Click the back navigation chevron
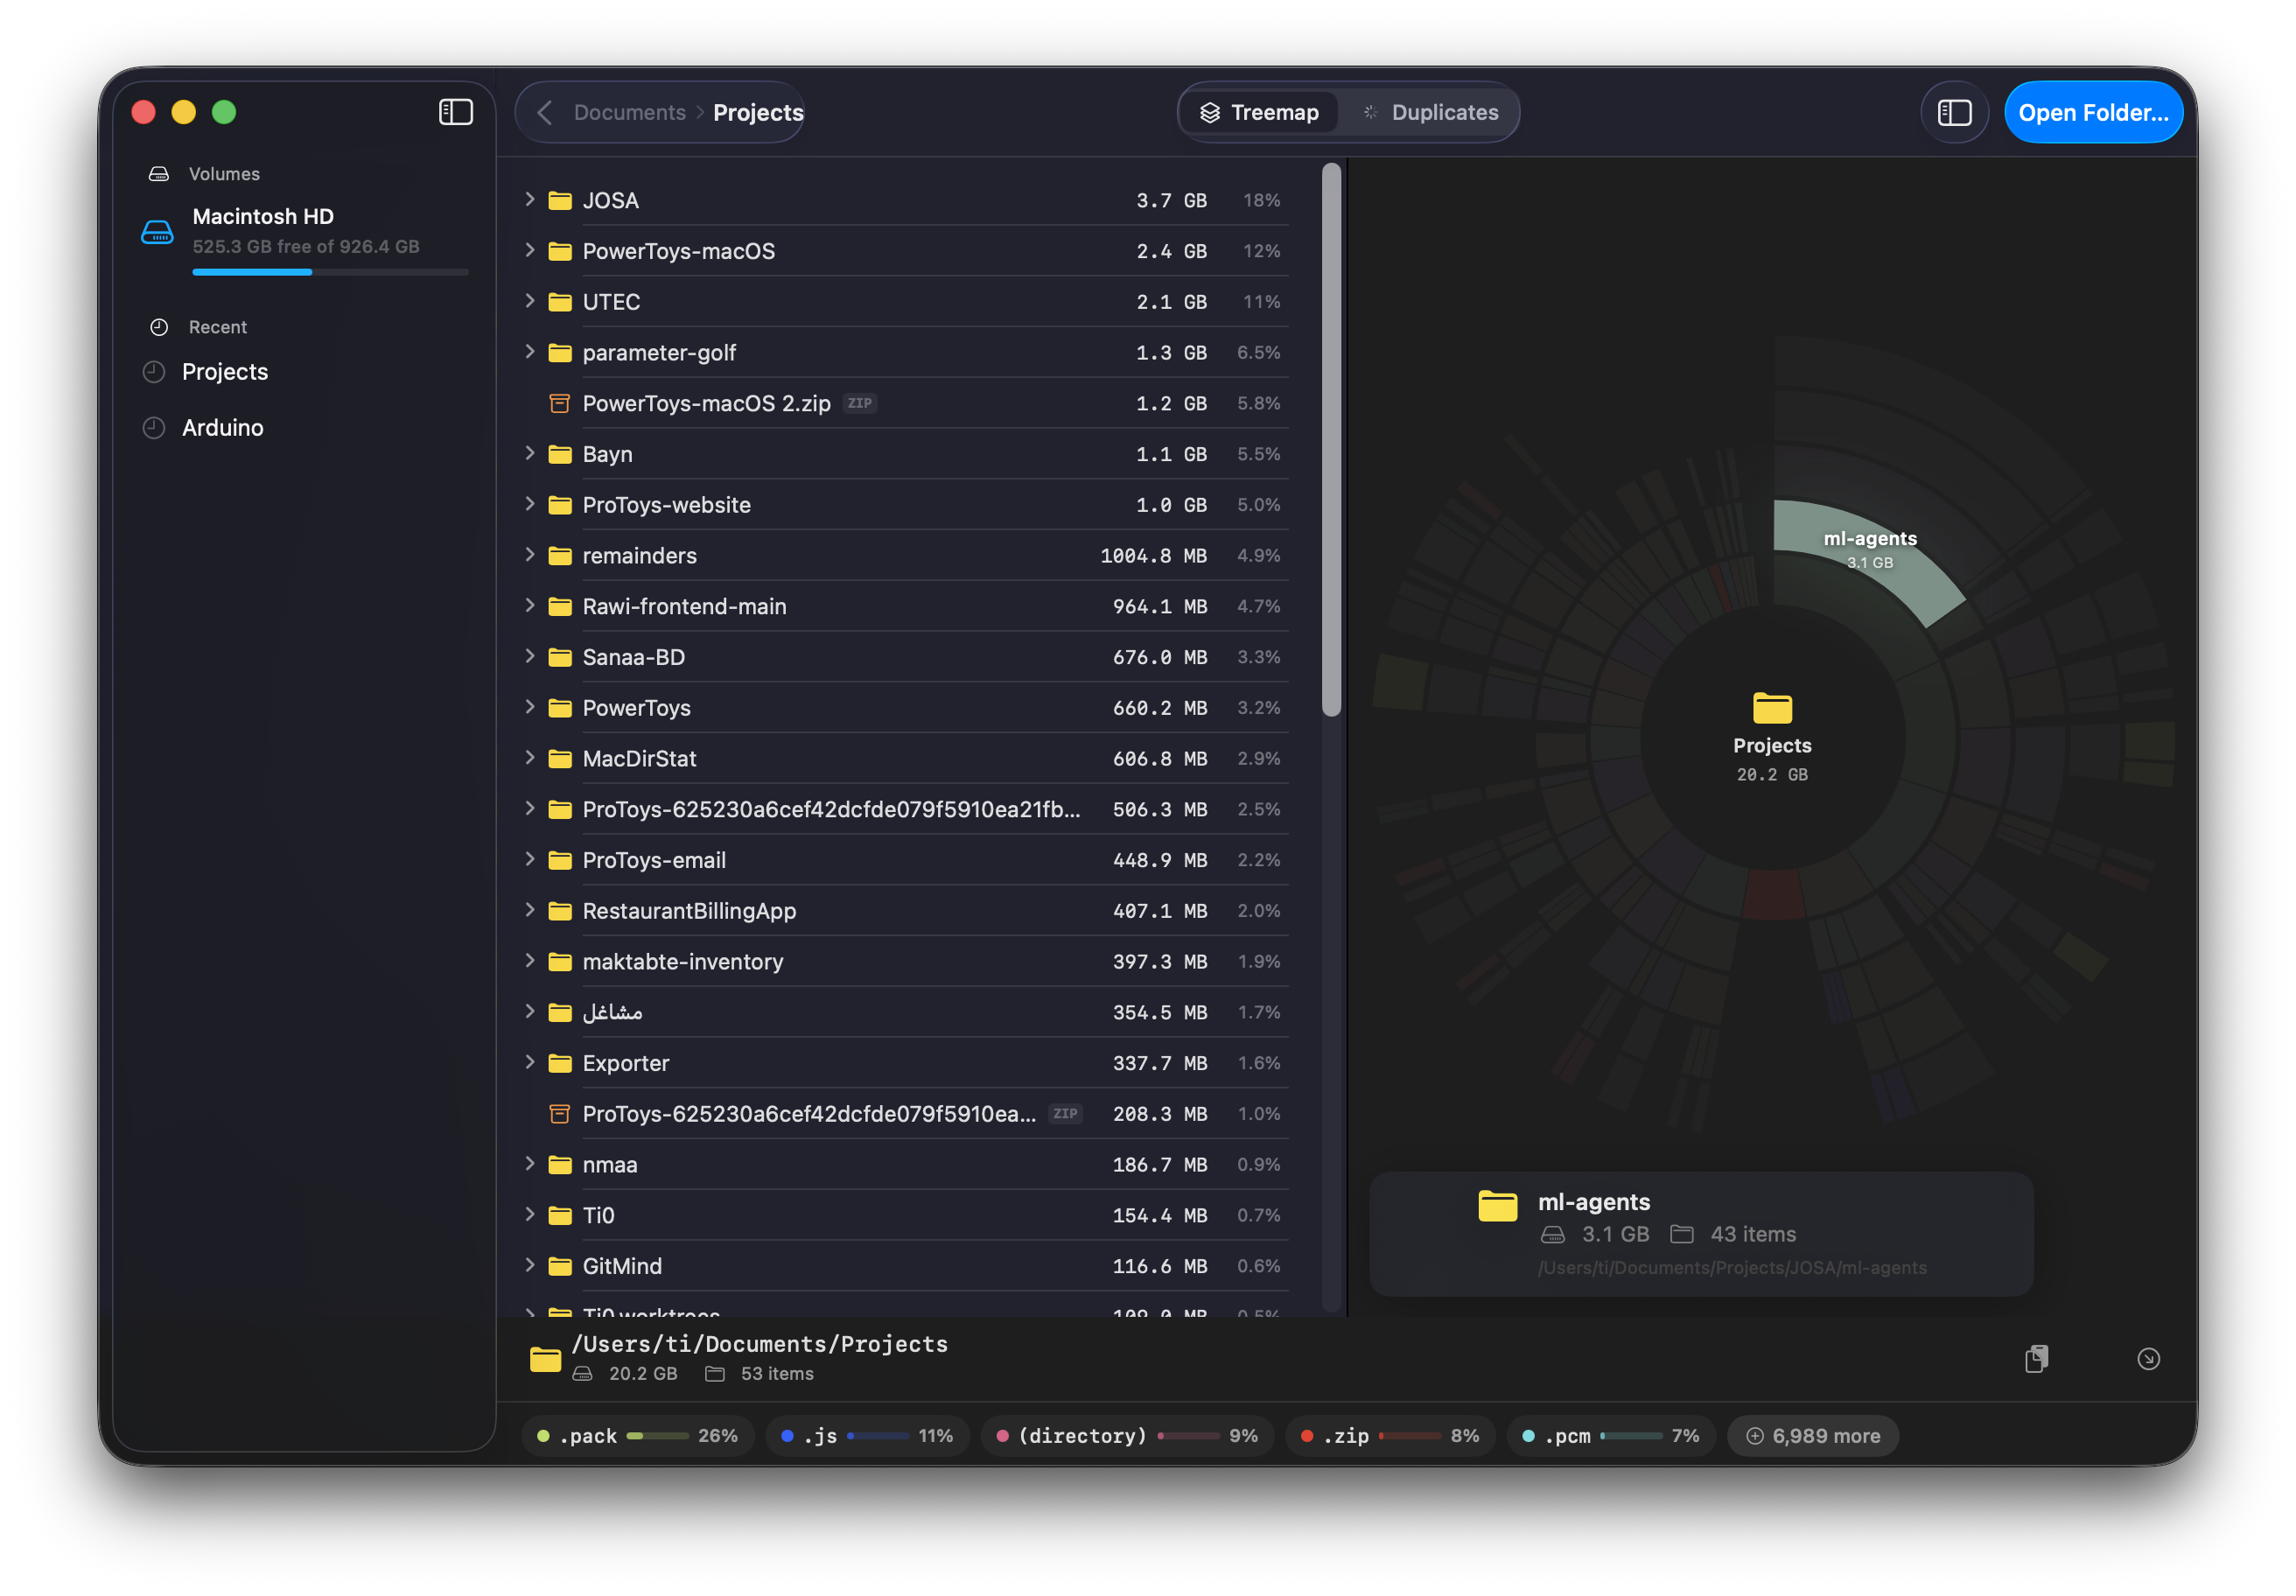 pos(545,112)
